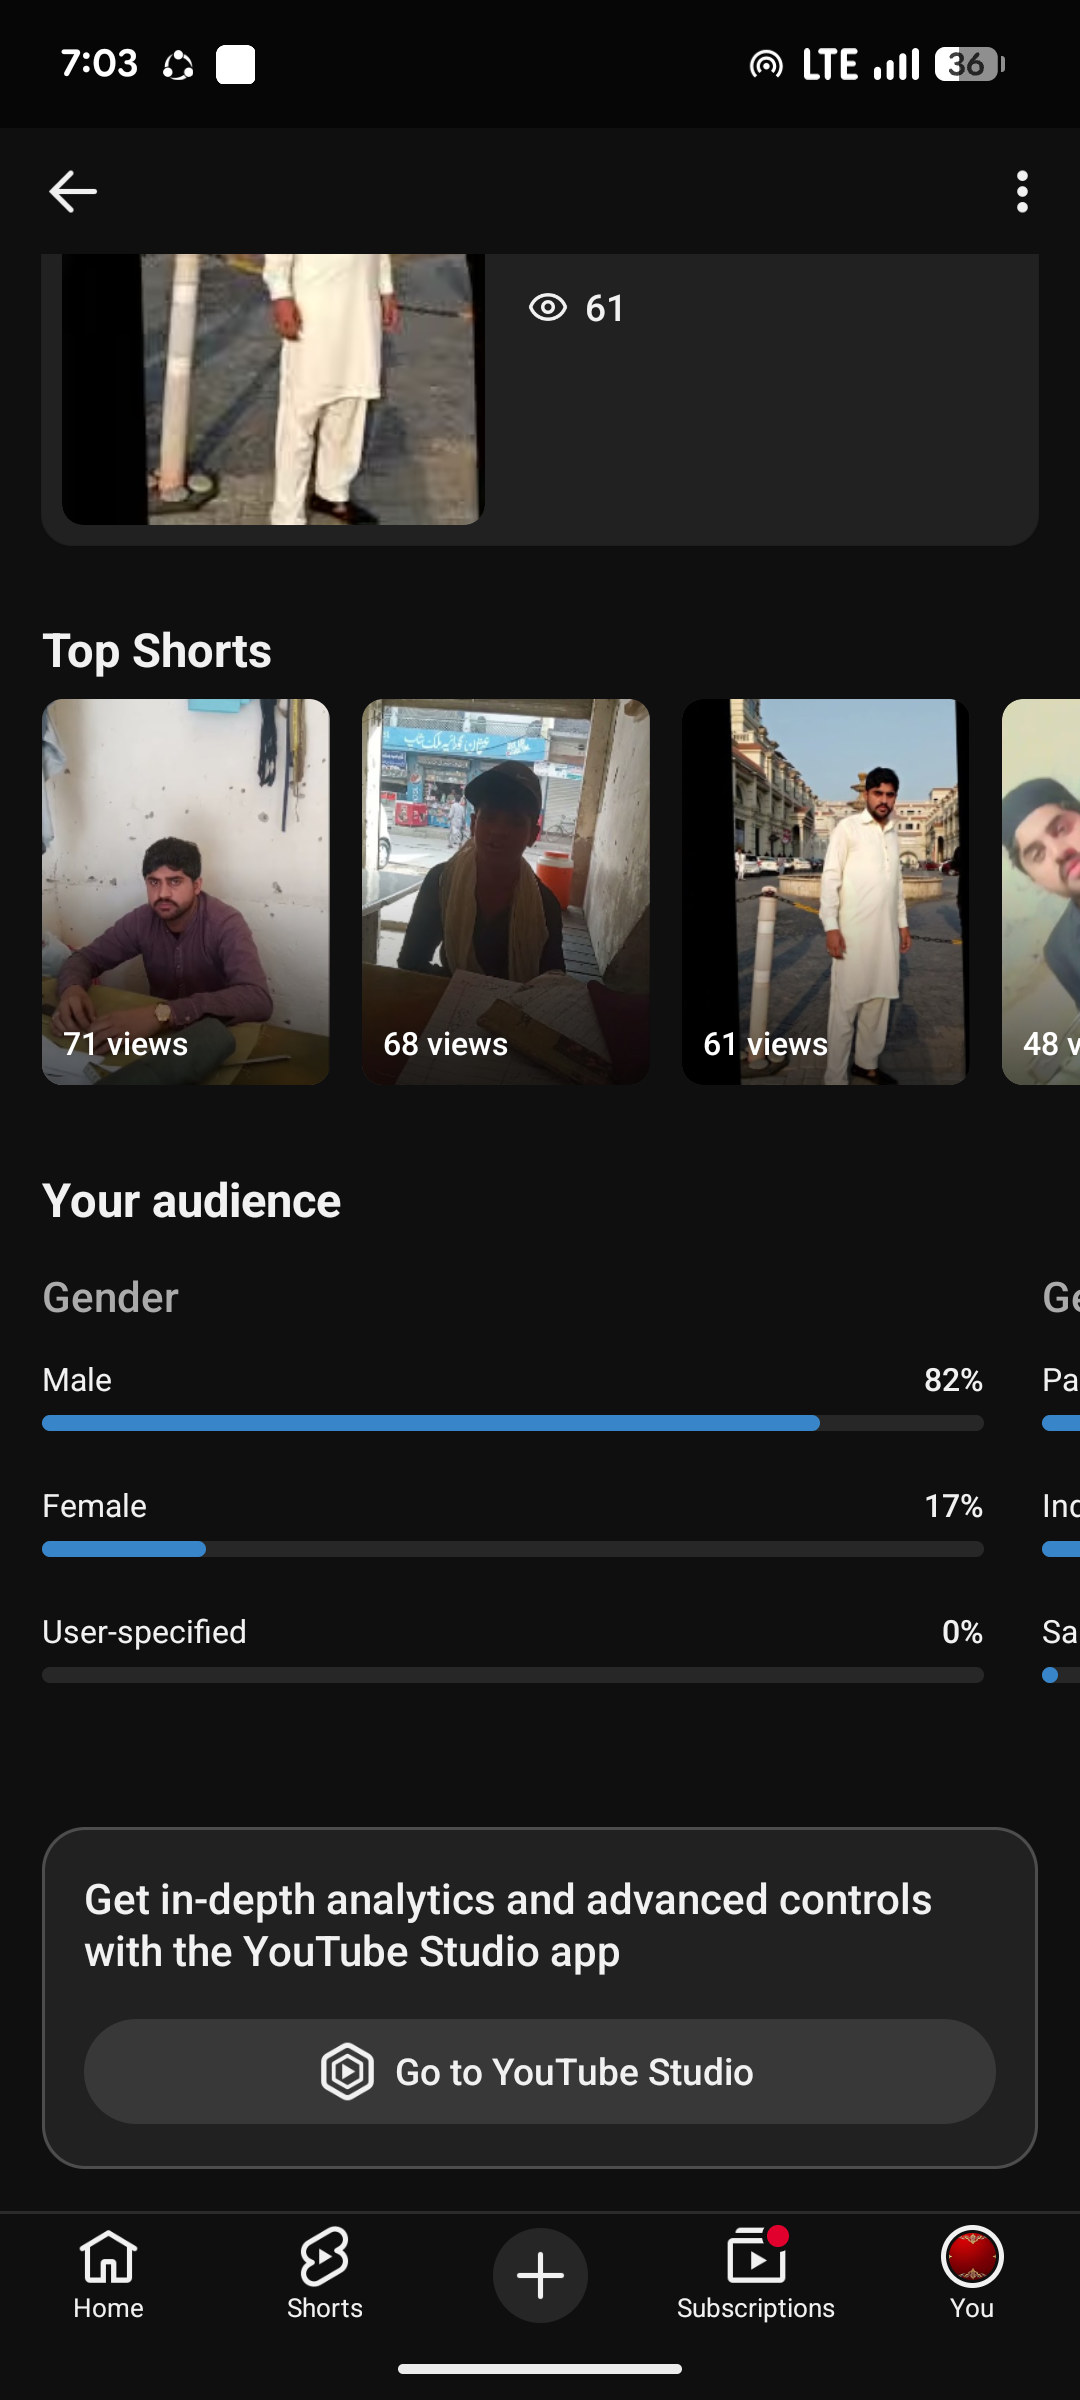Open the Short with 71 views
1080x2400 pixels.
[186, 891]
